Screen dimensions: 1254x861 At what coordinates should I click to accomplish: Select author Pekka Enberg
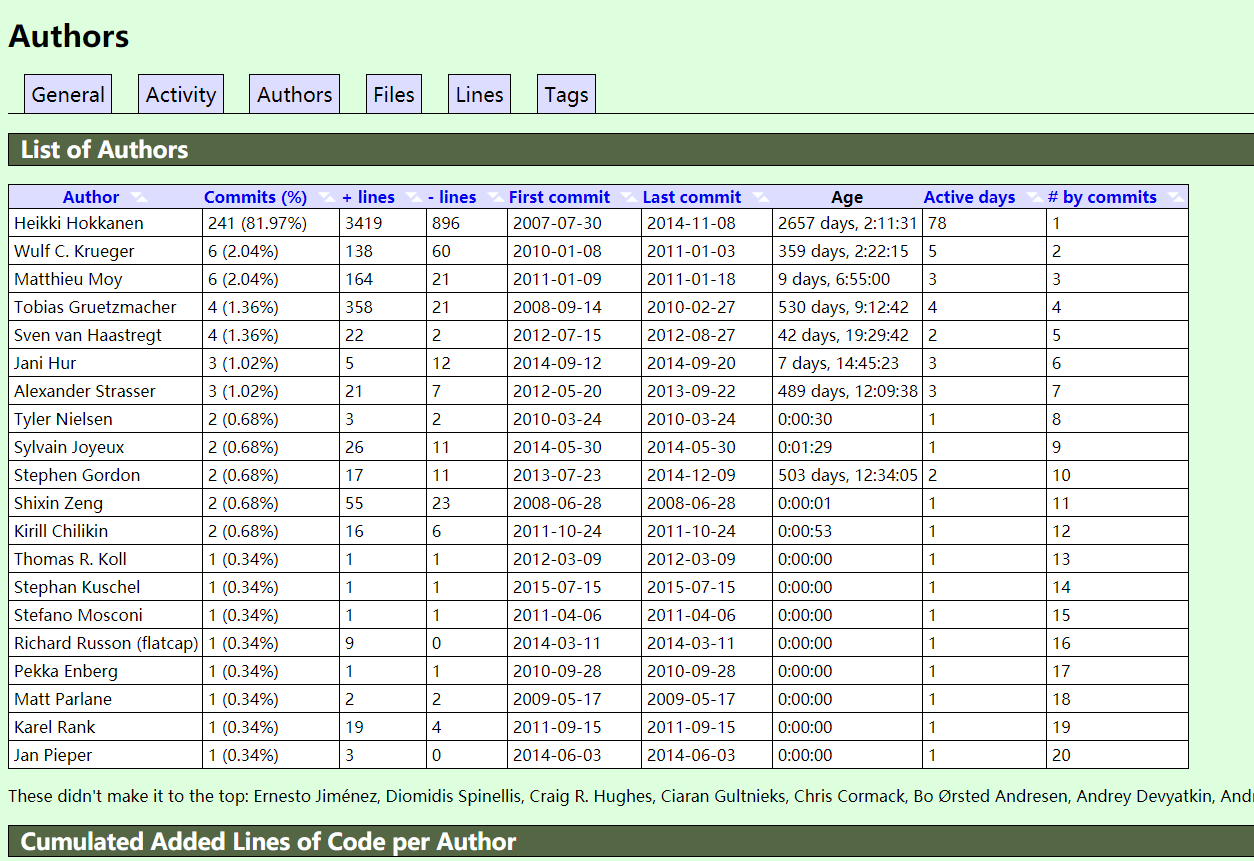66,671
